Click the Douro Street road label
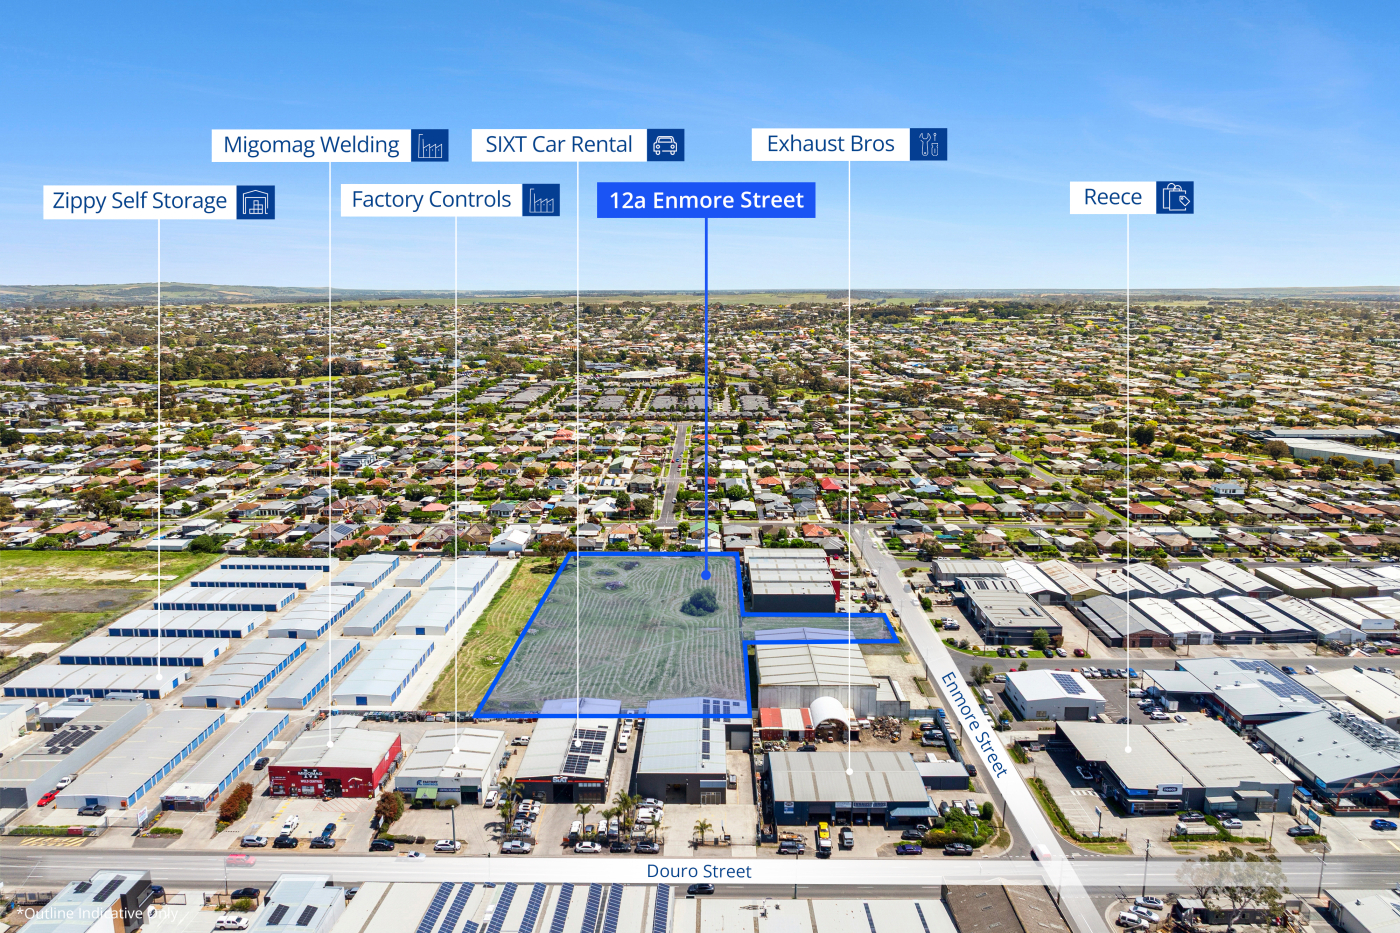Image resolution: width=1400 pixels, height=933 pixels. [x=699, y=871]
